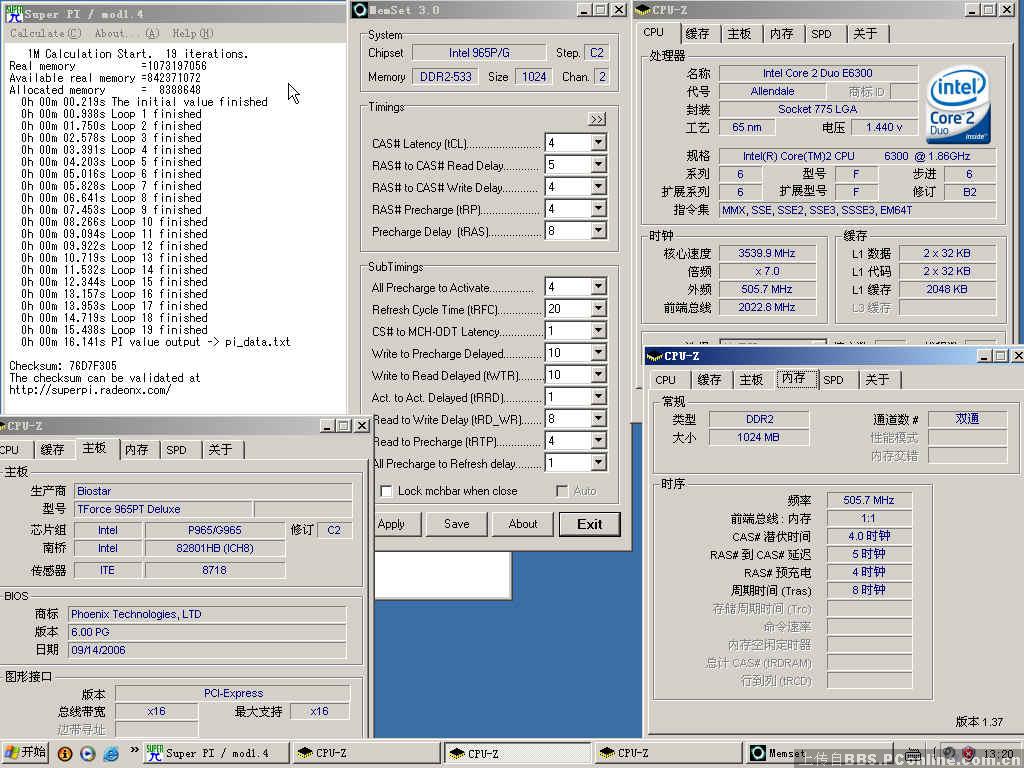Click the front CPU-Z memory window title icon
This screenshot has width=1024, height=768.
coord(654,356)
